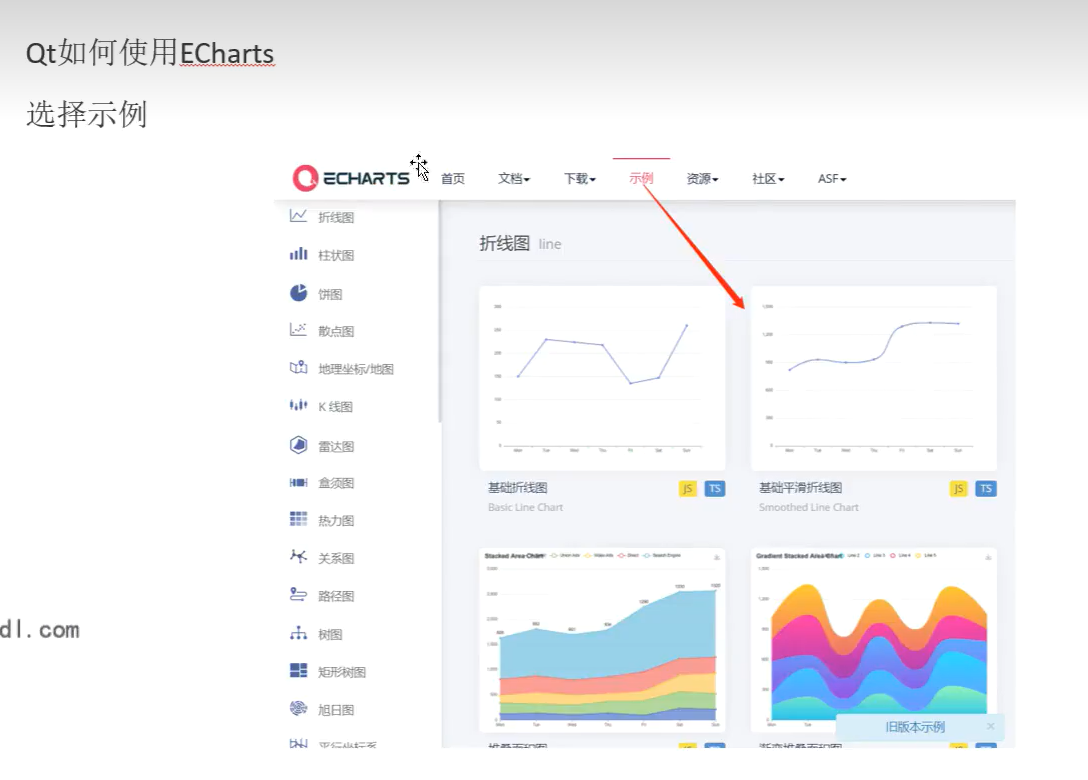The width and height of the screenshot is (1088, 780).
Task: Select the pie chart (饼图) sidebar icon
Action: pyautogui.click(x=298, y=293)
